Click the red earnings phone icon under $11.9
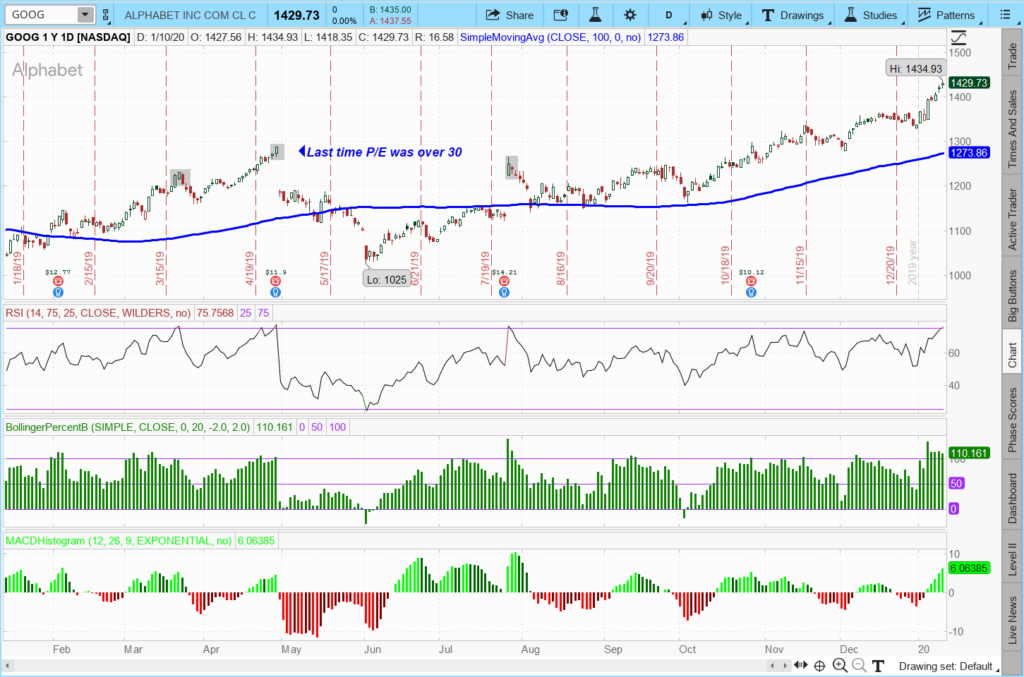1024x677 pixels. 276,281
